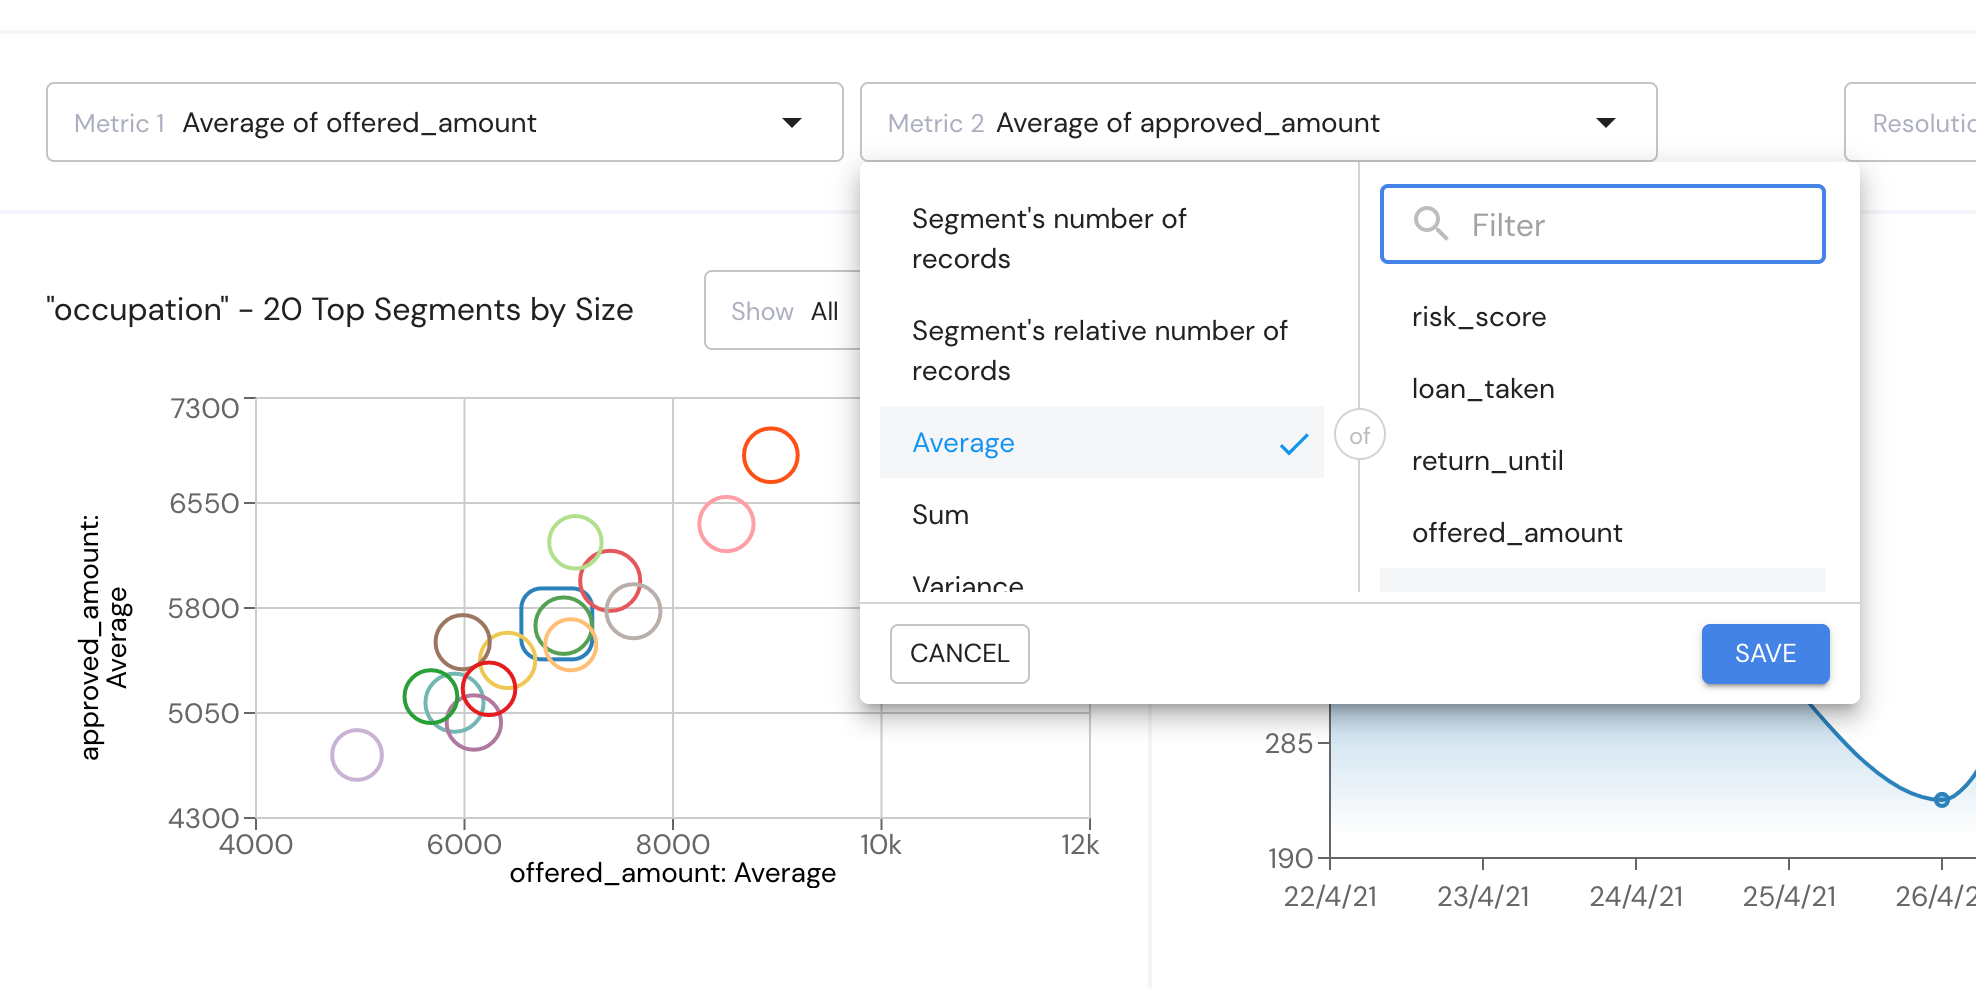Click the blue rounded square marker

[x=557, y=623]
